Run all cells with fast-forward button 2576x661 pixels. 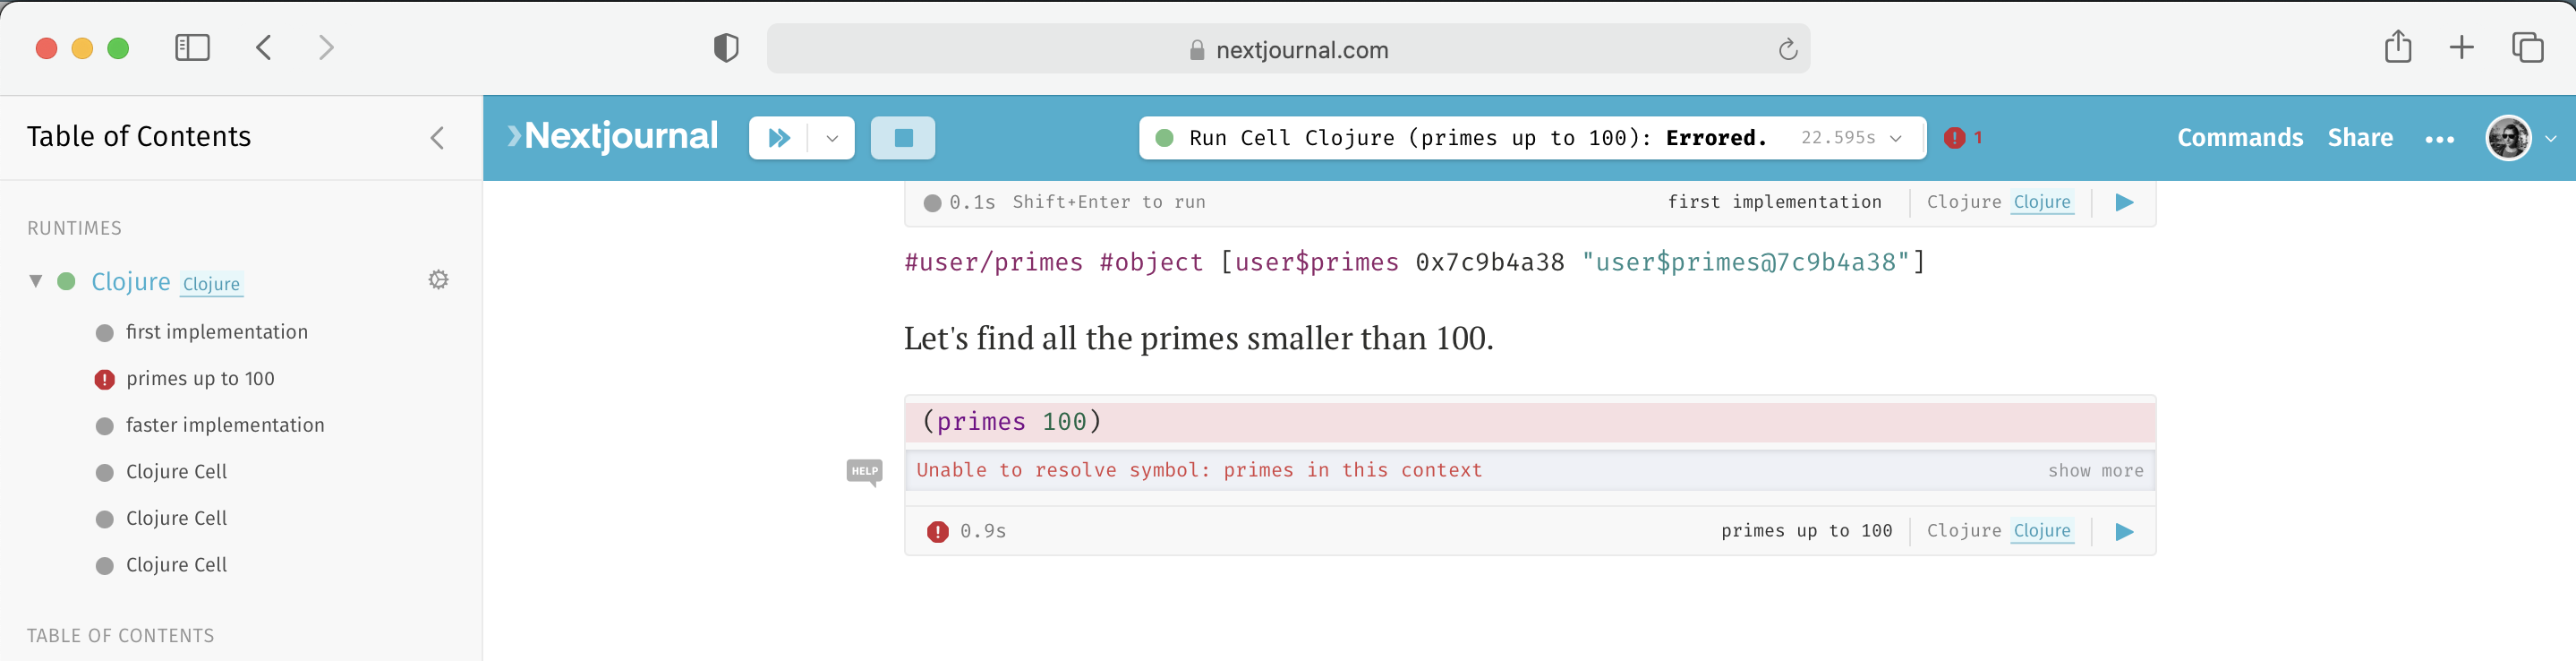[779, 138]
